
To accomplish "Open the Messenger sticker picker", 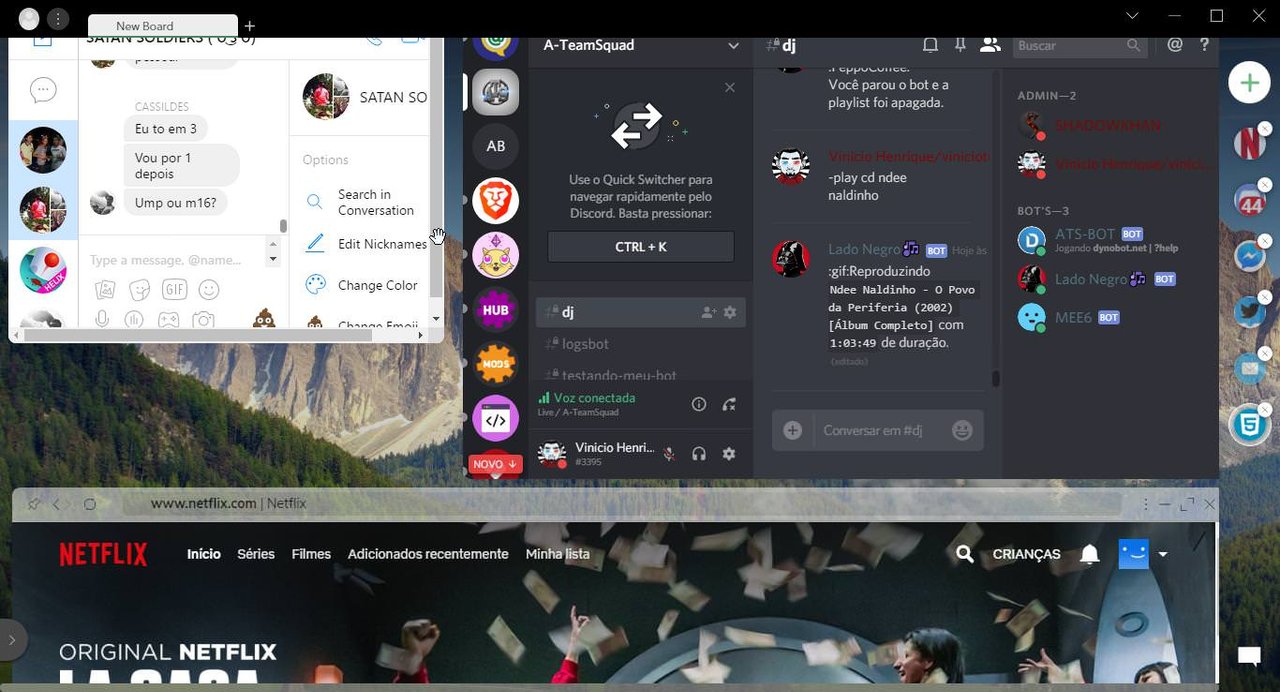I will click(140, 290).
